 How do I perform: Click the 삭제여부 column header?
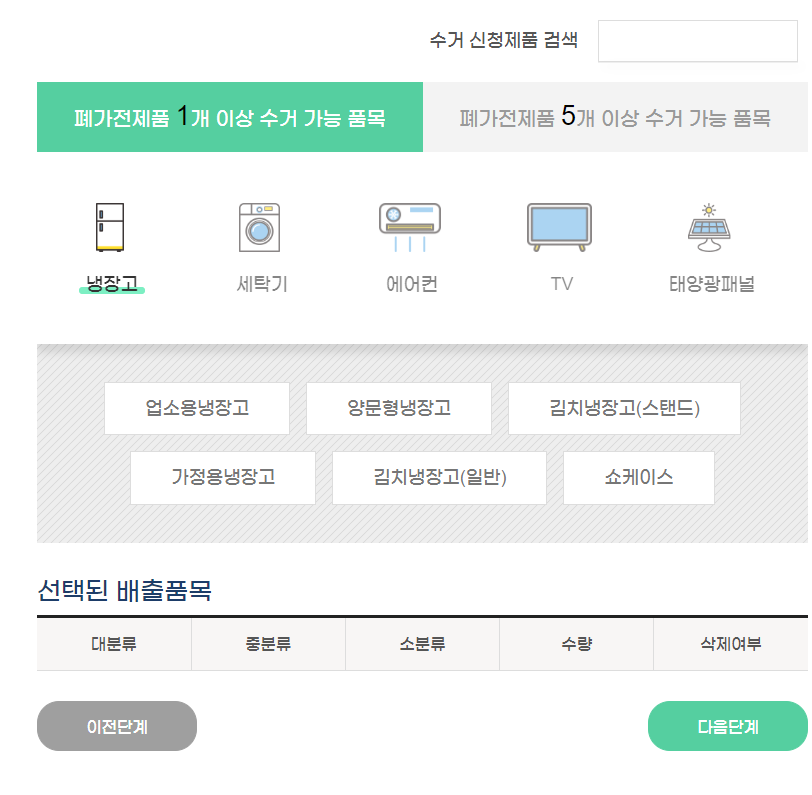[x=731, y=644]
